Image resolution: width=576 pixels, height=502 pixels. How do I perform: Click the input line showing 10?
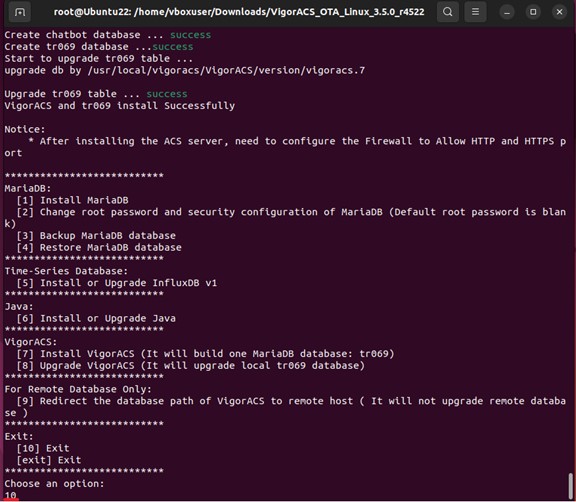point(11,495)
